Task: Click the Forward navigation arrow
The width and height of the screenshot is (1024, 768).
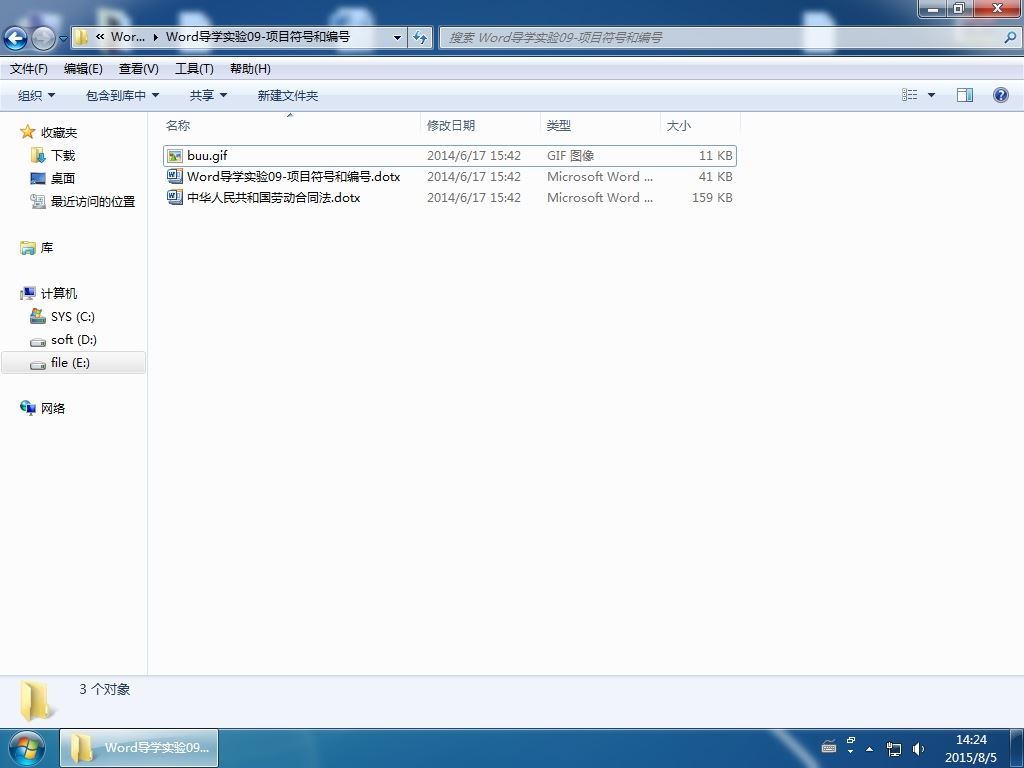Action: coord(43,39)
